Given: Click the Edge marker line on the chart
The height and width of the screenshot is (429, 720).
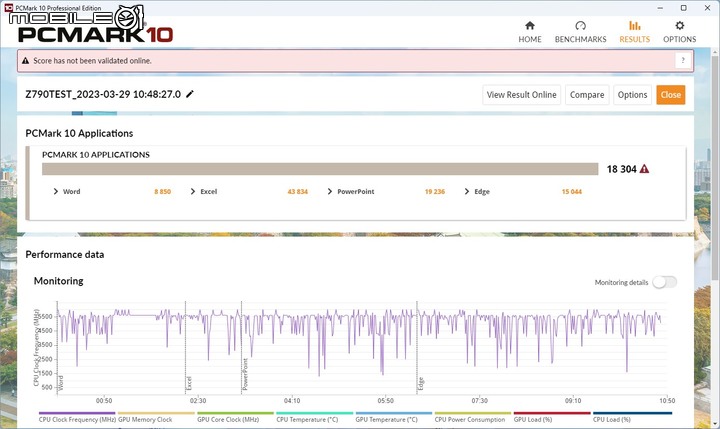Looking at the screenshot, I should click(x=417, y=348).
